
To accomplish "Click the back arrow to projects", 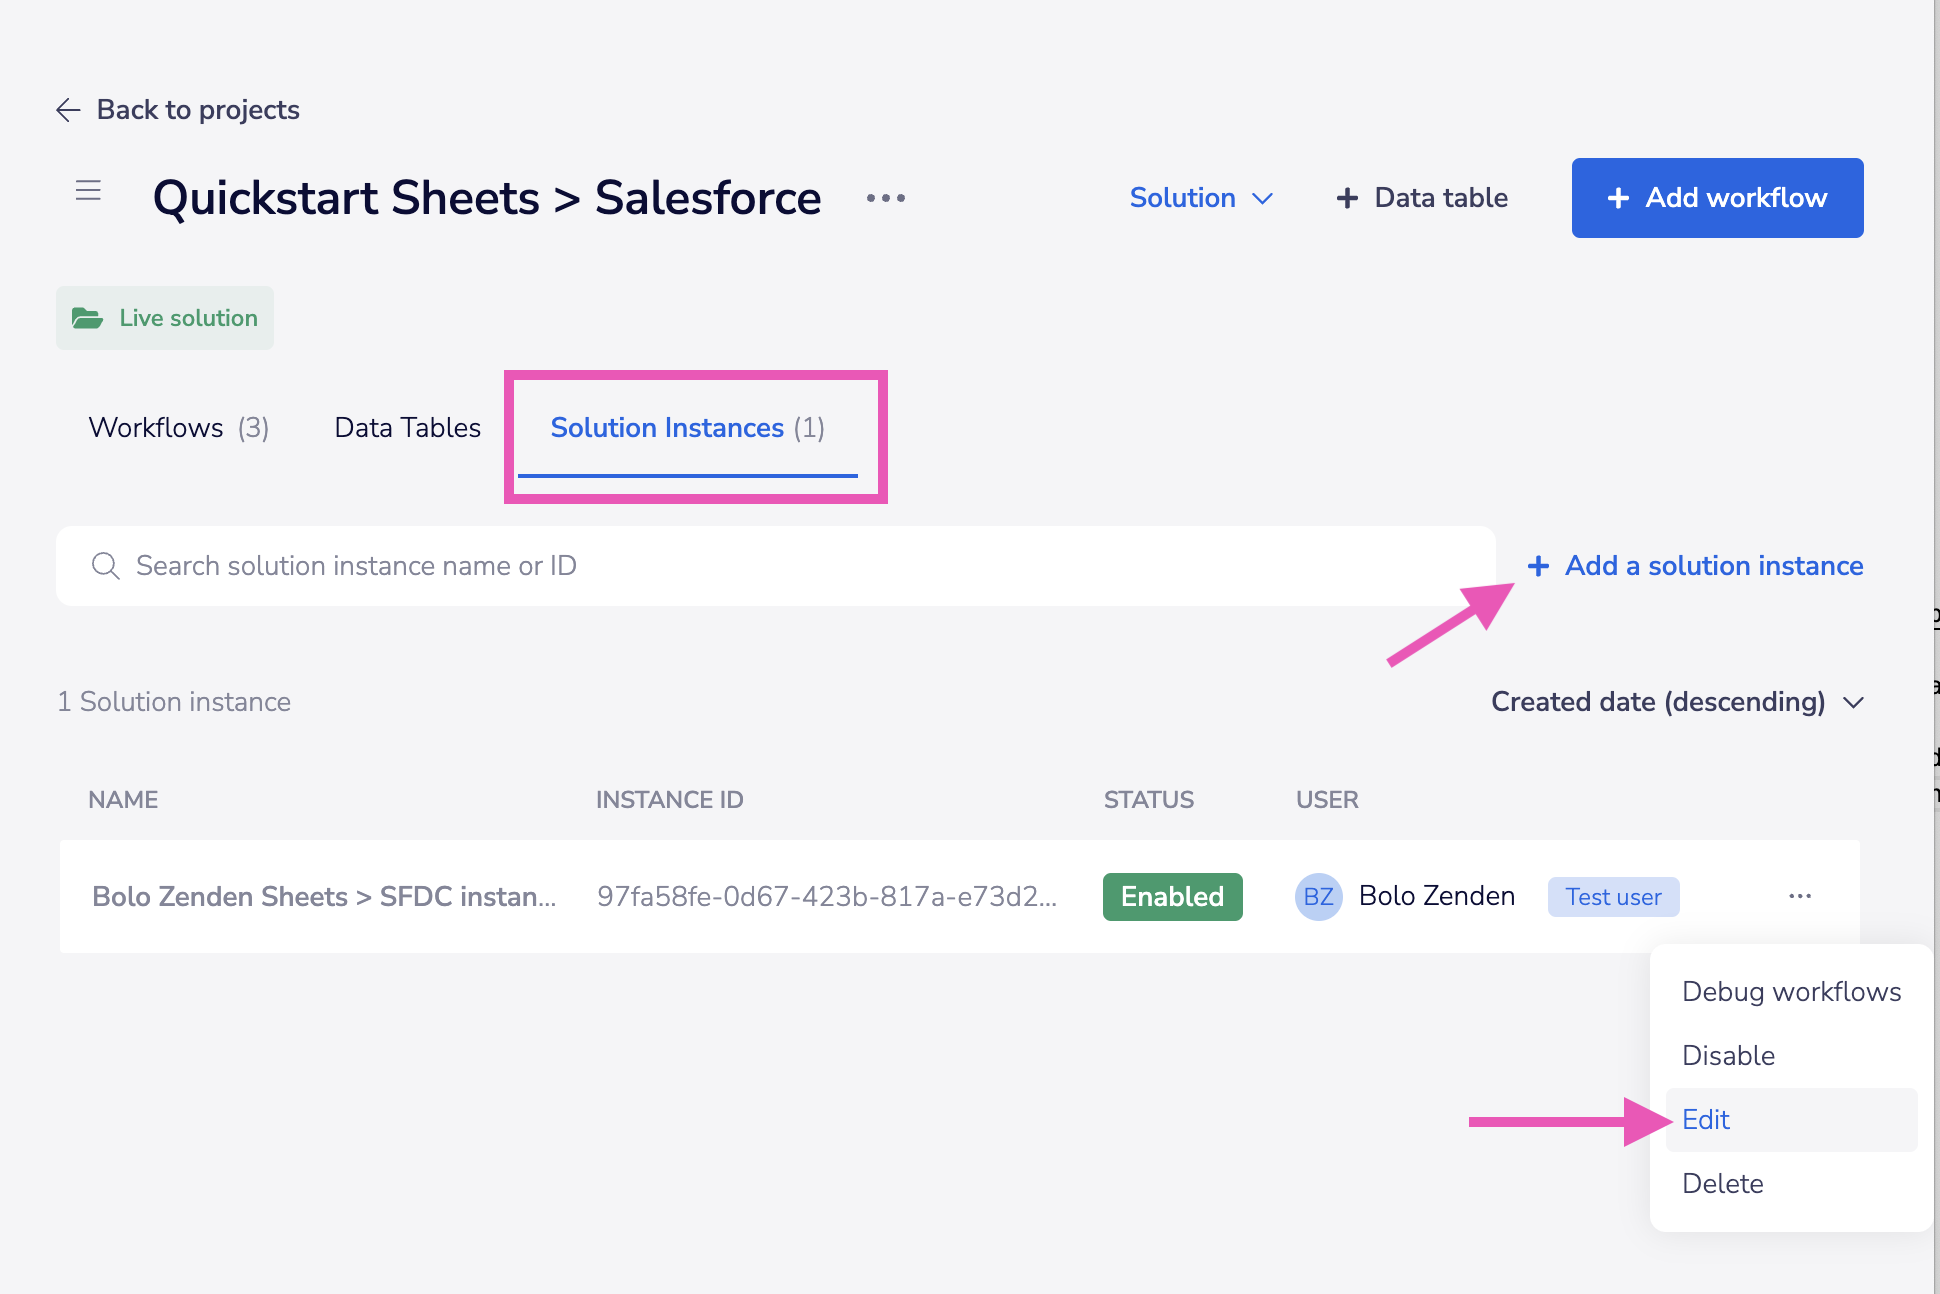I will (68, 110).
